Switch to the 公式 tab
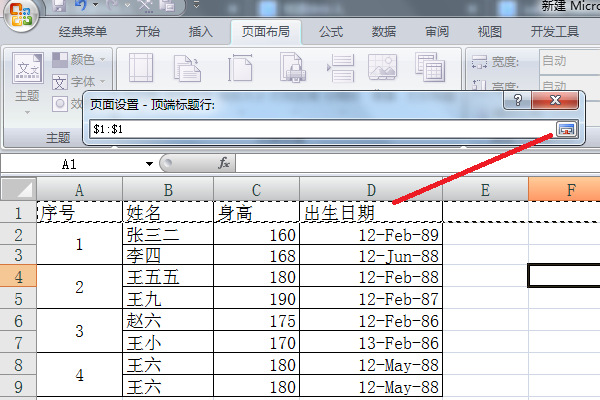The width and height of the screenshot is (600, 400). tap(331, 32)
